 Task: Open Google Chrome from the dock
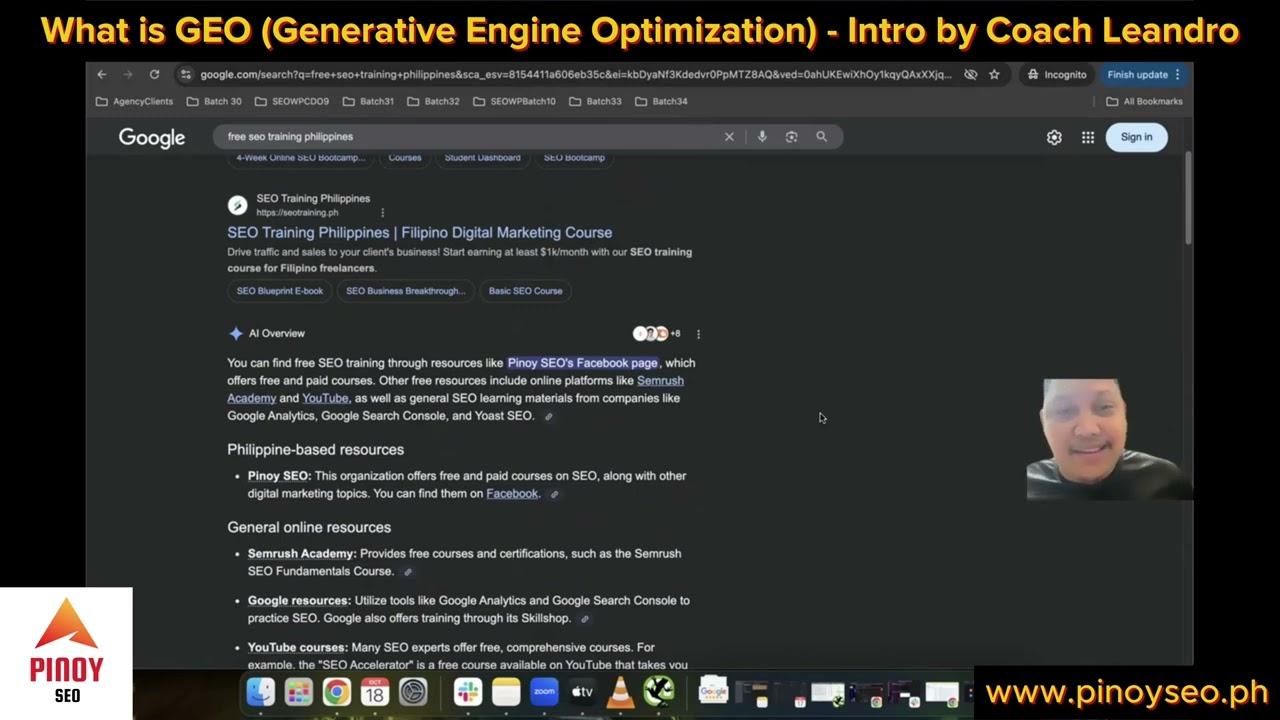coord(336,692)
